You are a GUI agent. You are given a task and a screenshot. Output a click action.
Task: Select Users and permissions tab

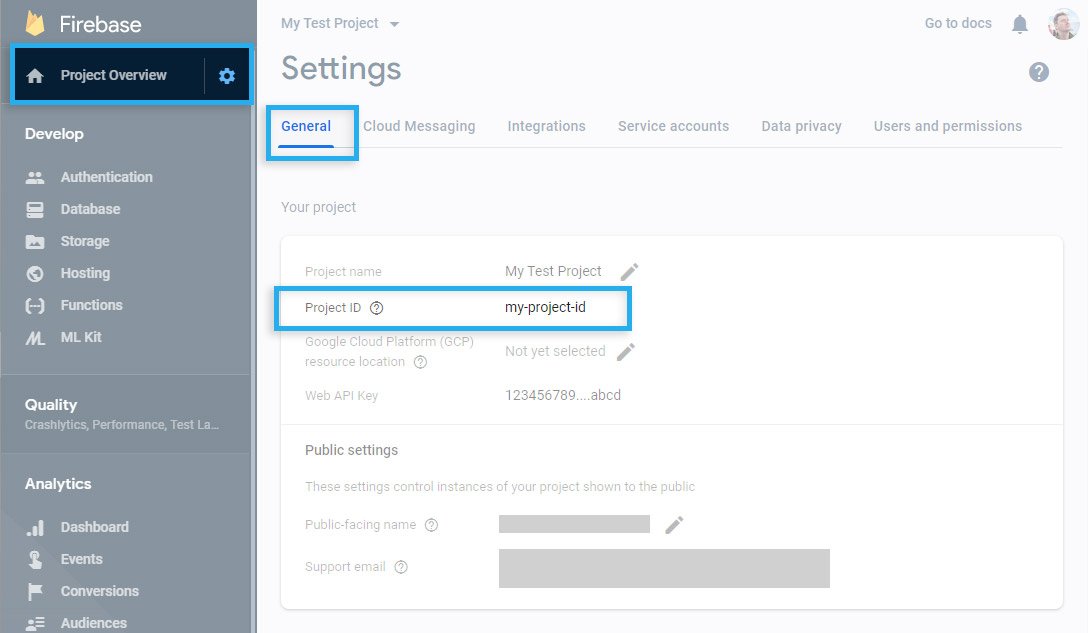[947, 126]
